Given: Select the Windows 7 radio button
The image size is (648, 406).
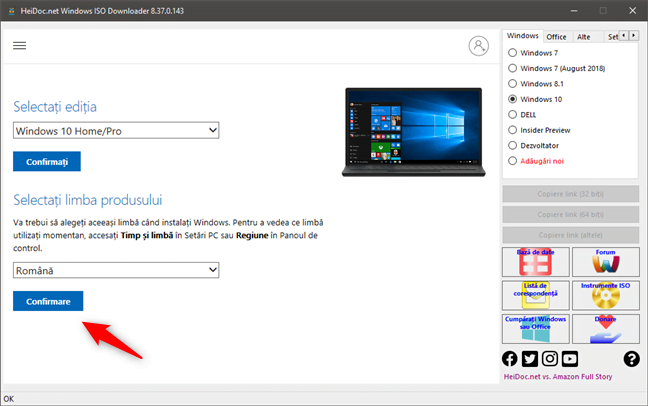Looking at the screenshot, I should pos(512,53).
